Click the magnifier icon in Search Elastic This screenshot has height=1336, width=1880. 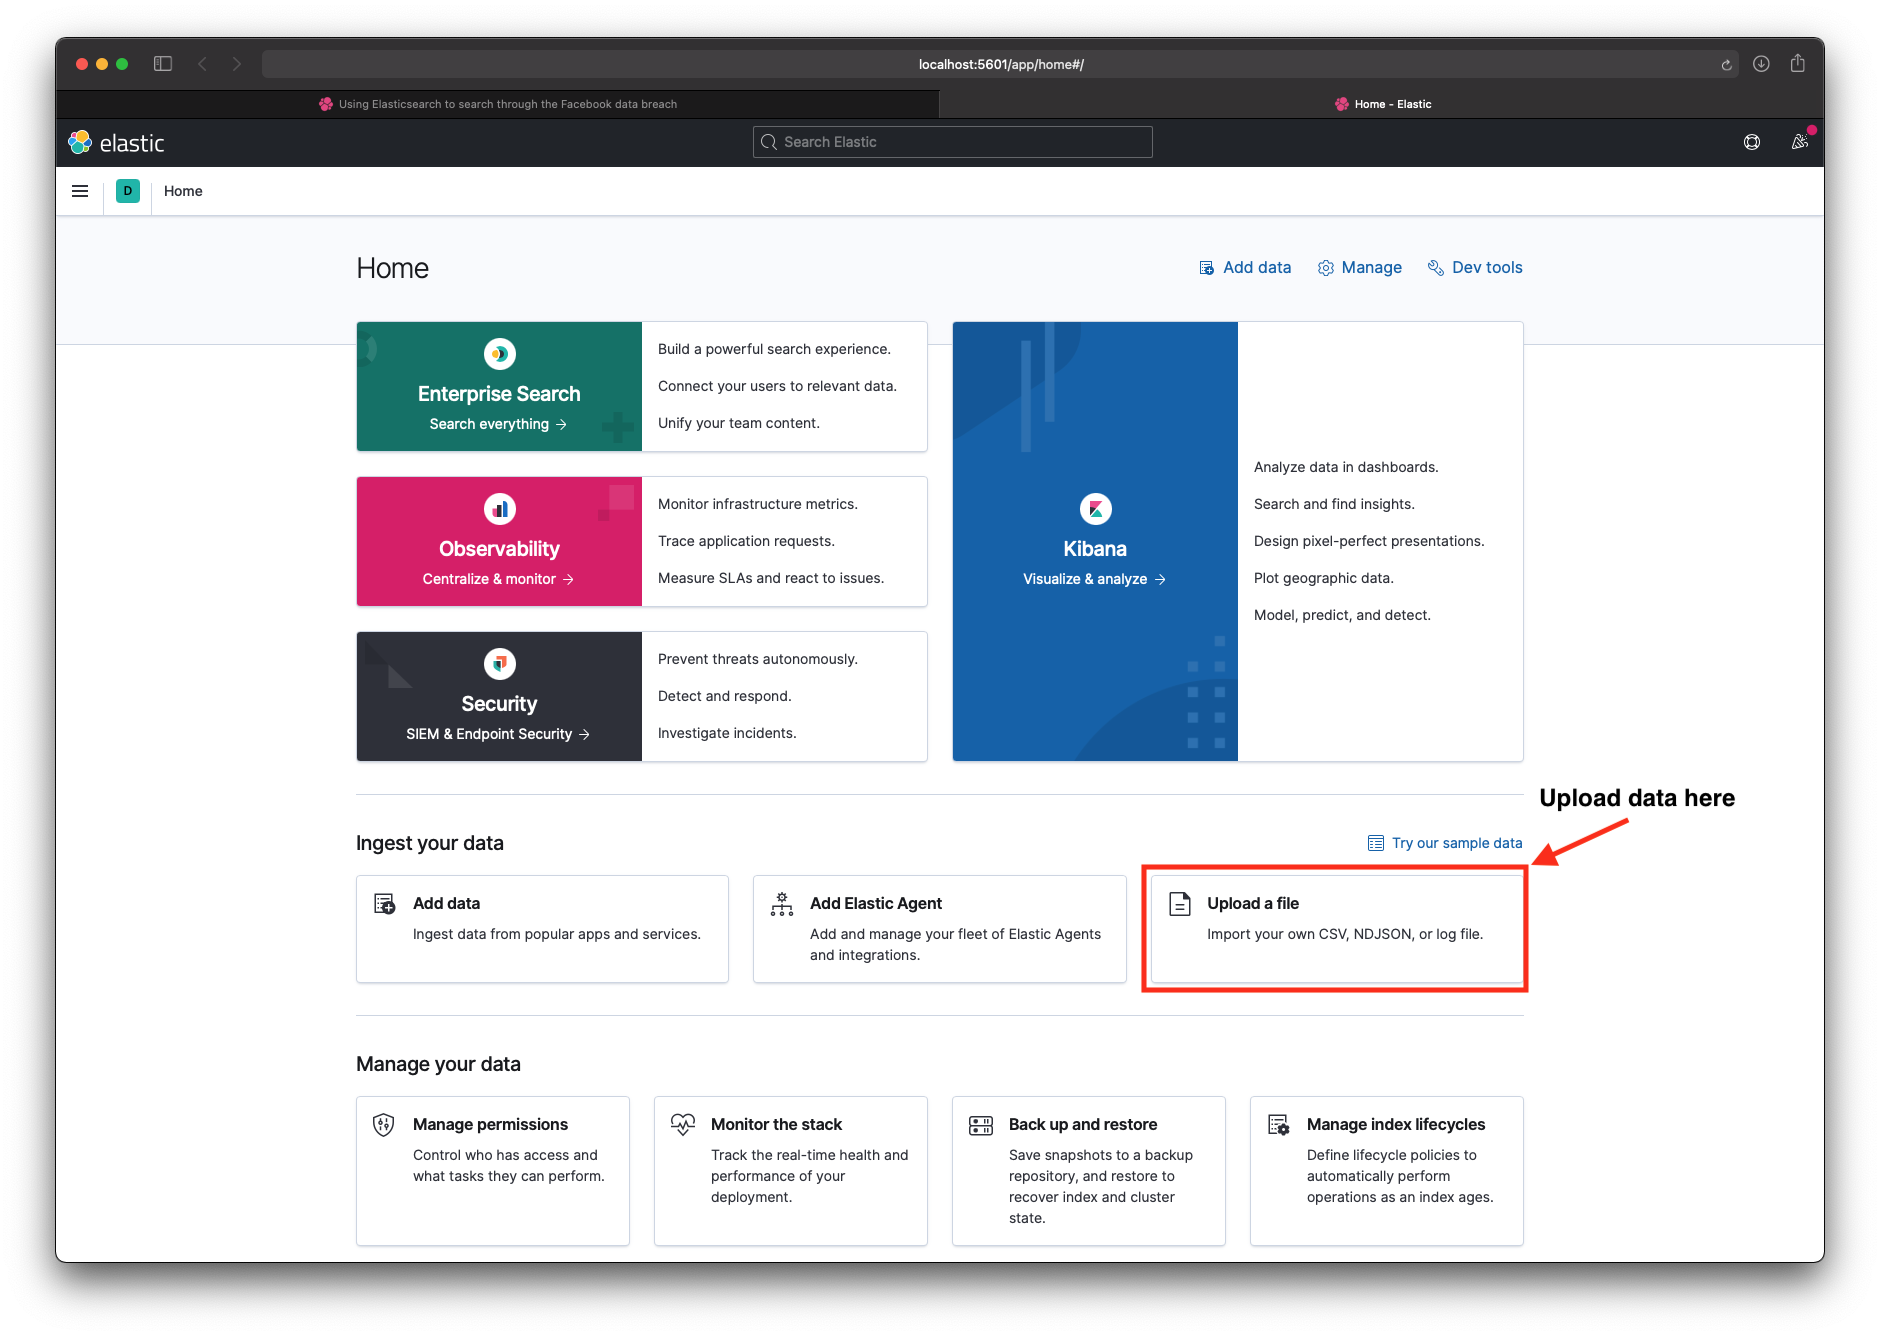click(x=769, y=142)
